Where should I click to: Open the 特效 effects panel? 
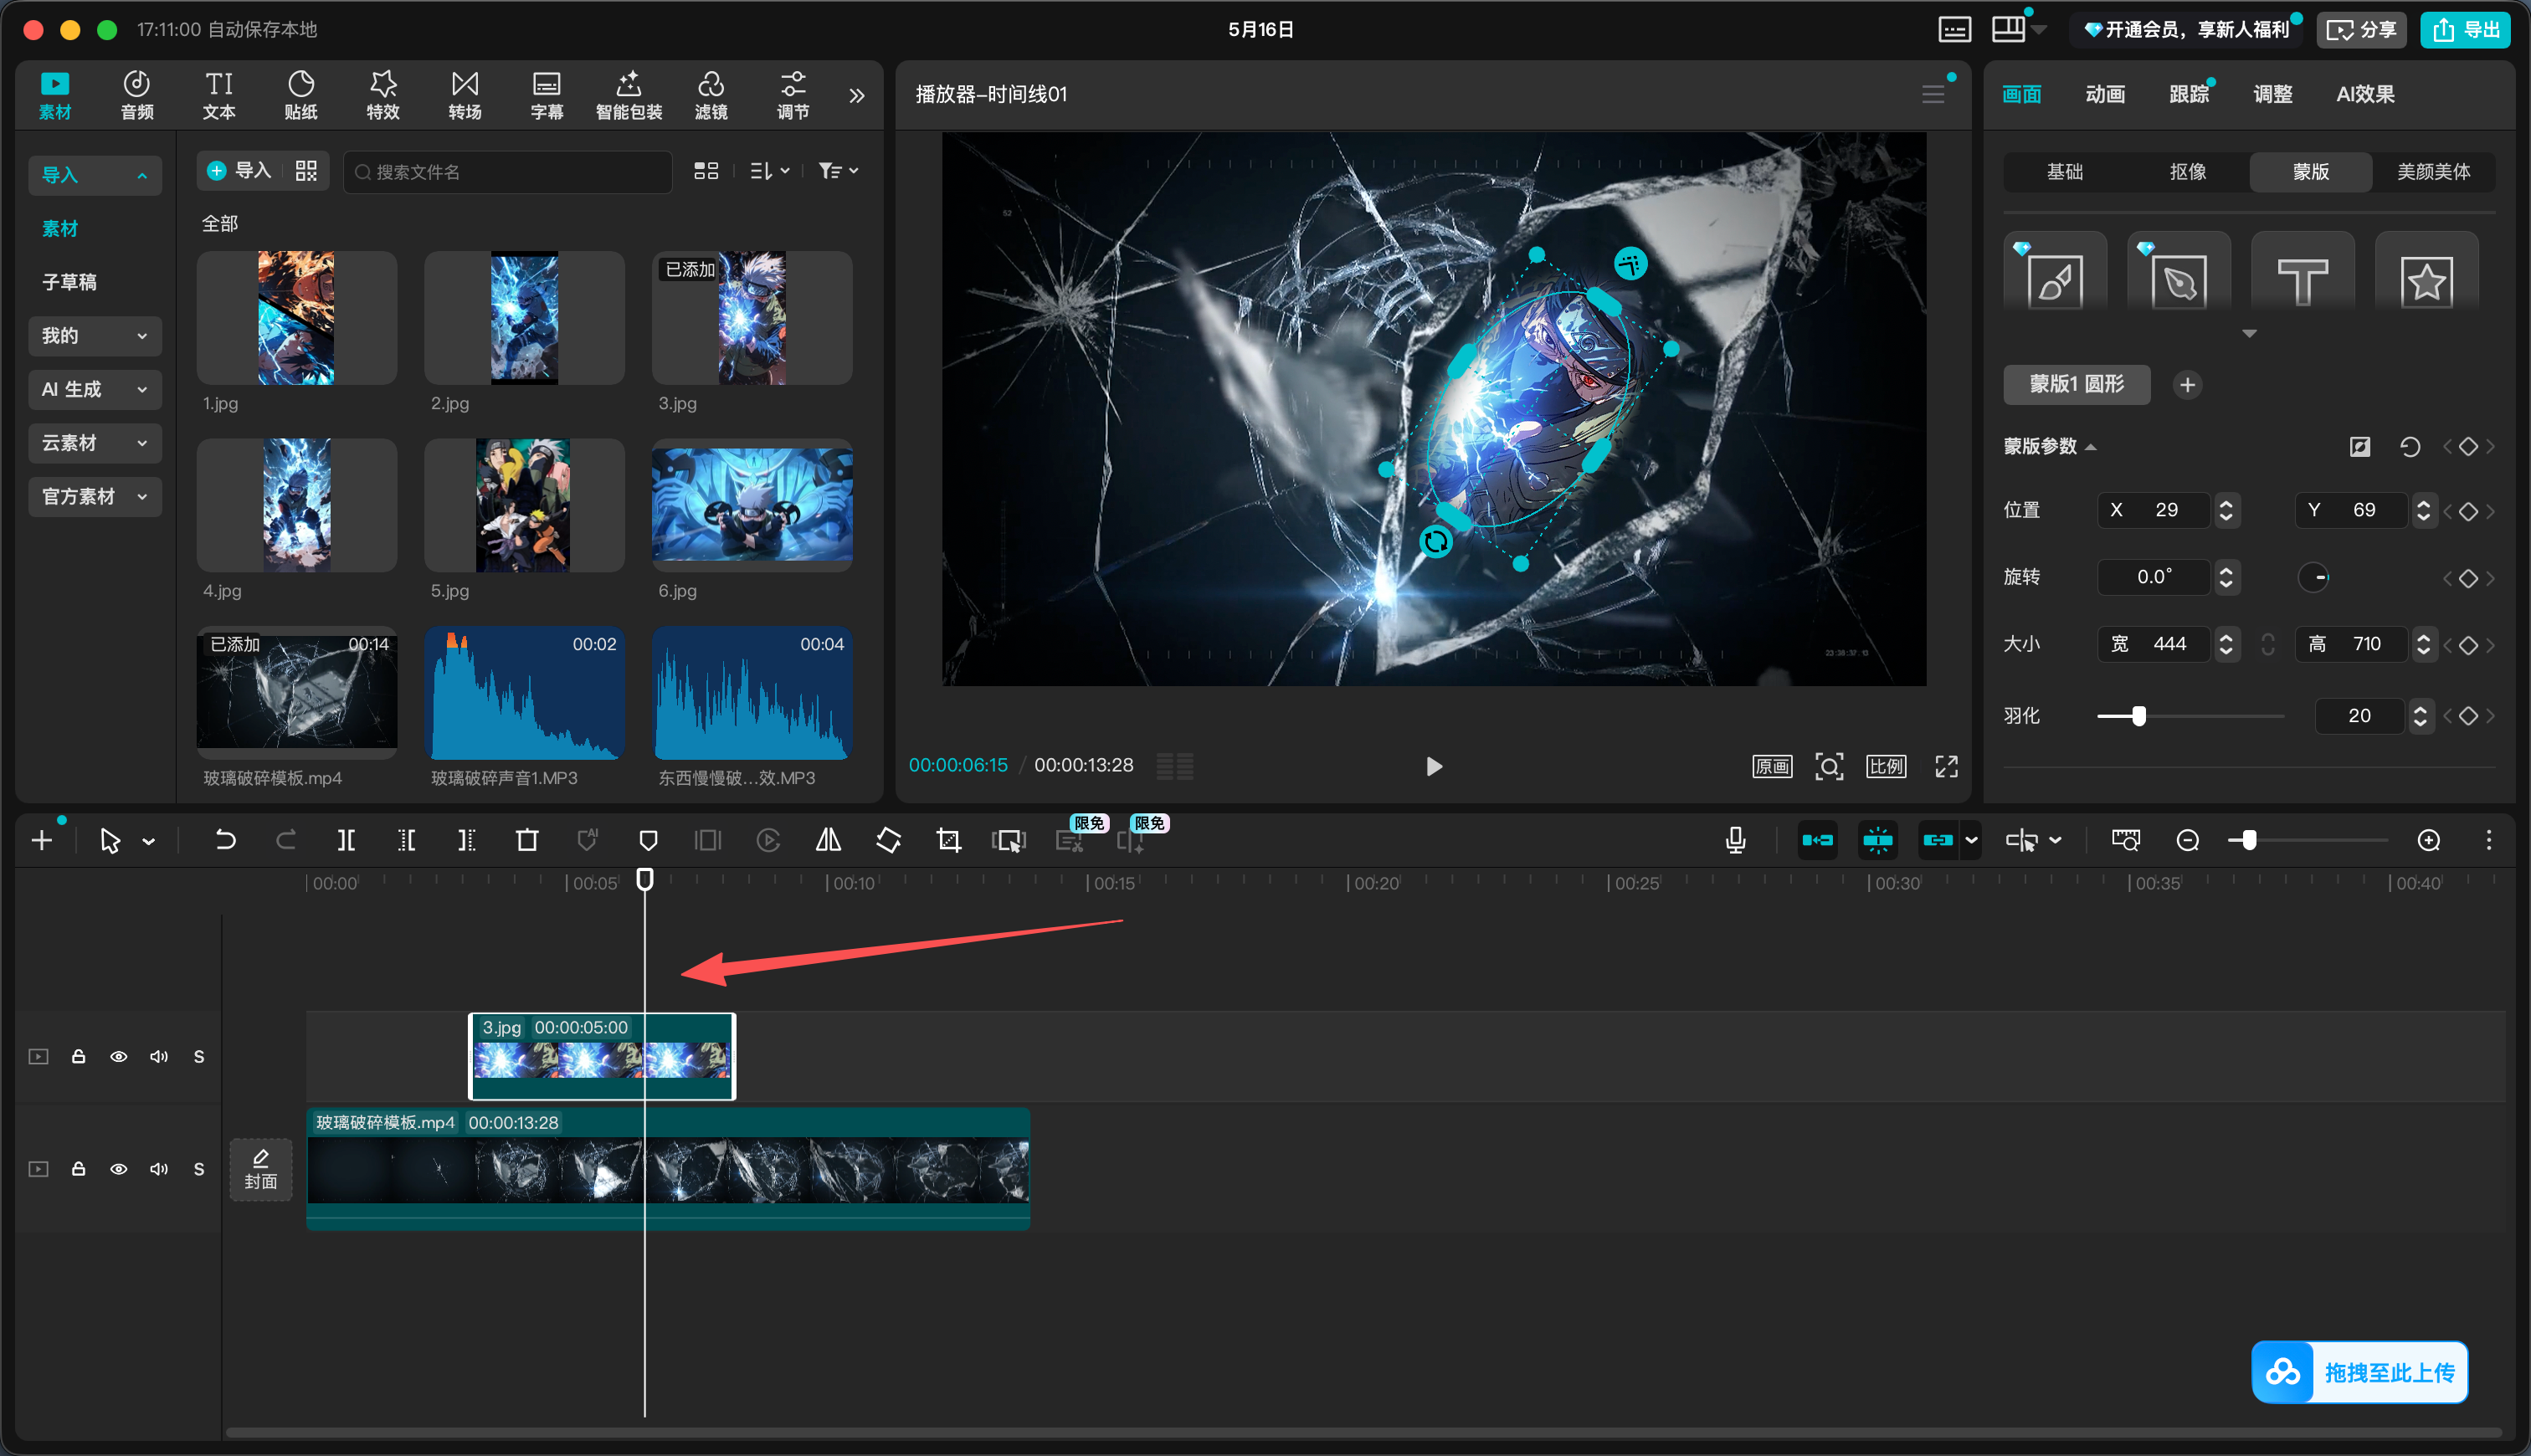pyautogui.click(x=383, y=95)
